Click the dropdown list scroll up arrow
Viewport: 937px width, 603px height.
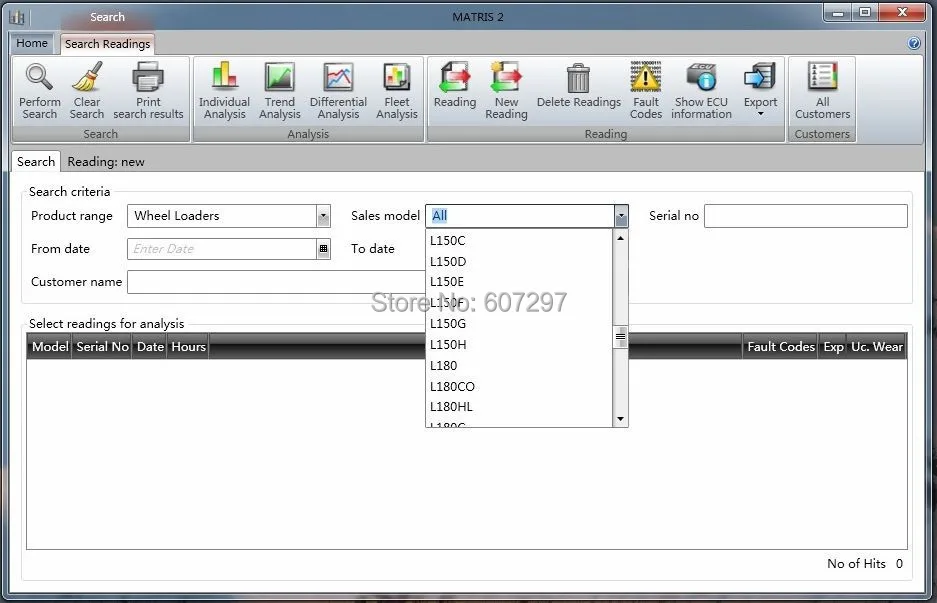(620, 238)
